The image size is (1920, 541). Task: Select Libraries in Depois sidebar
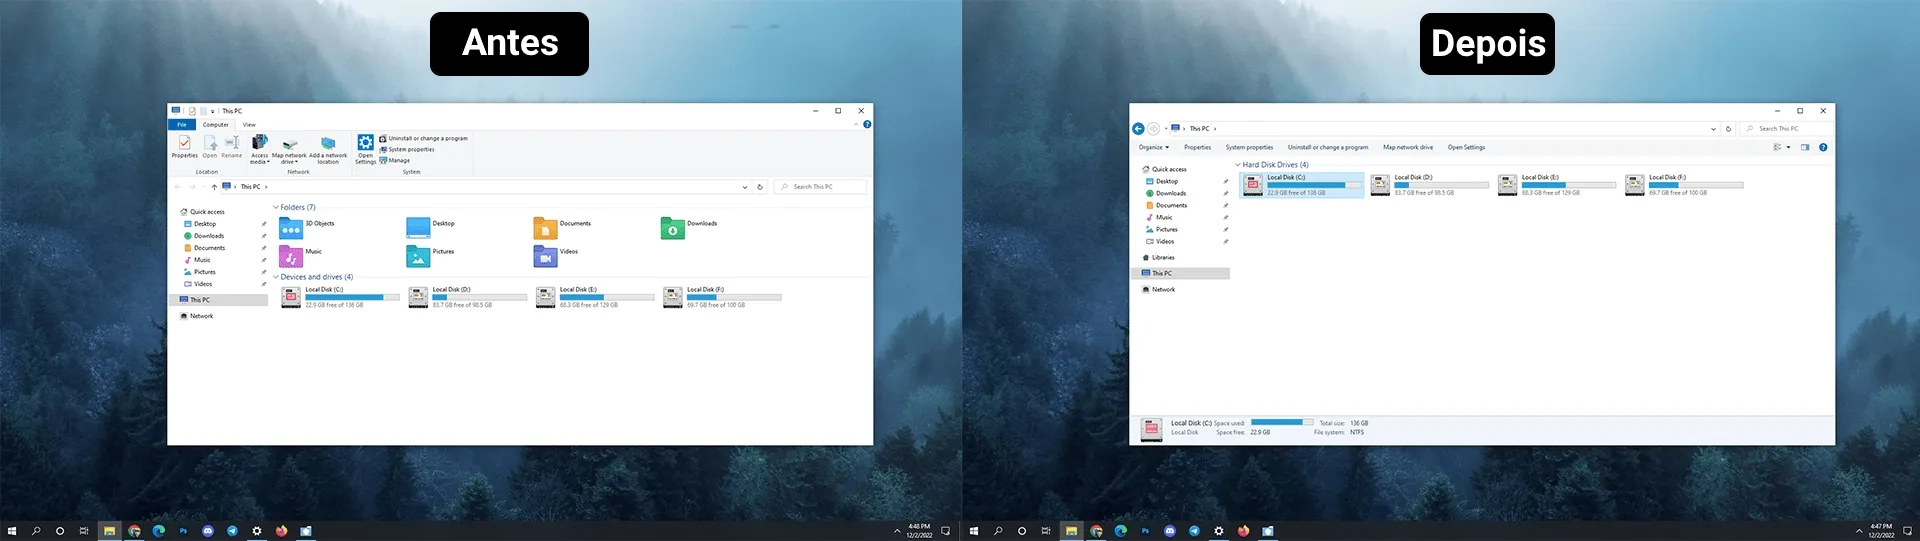pos(1158,257)
